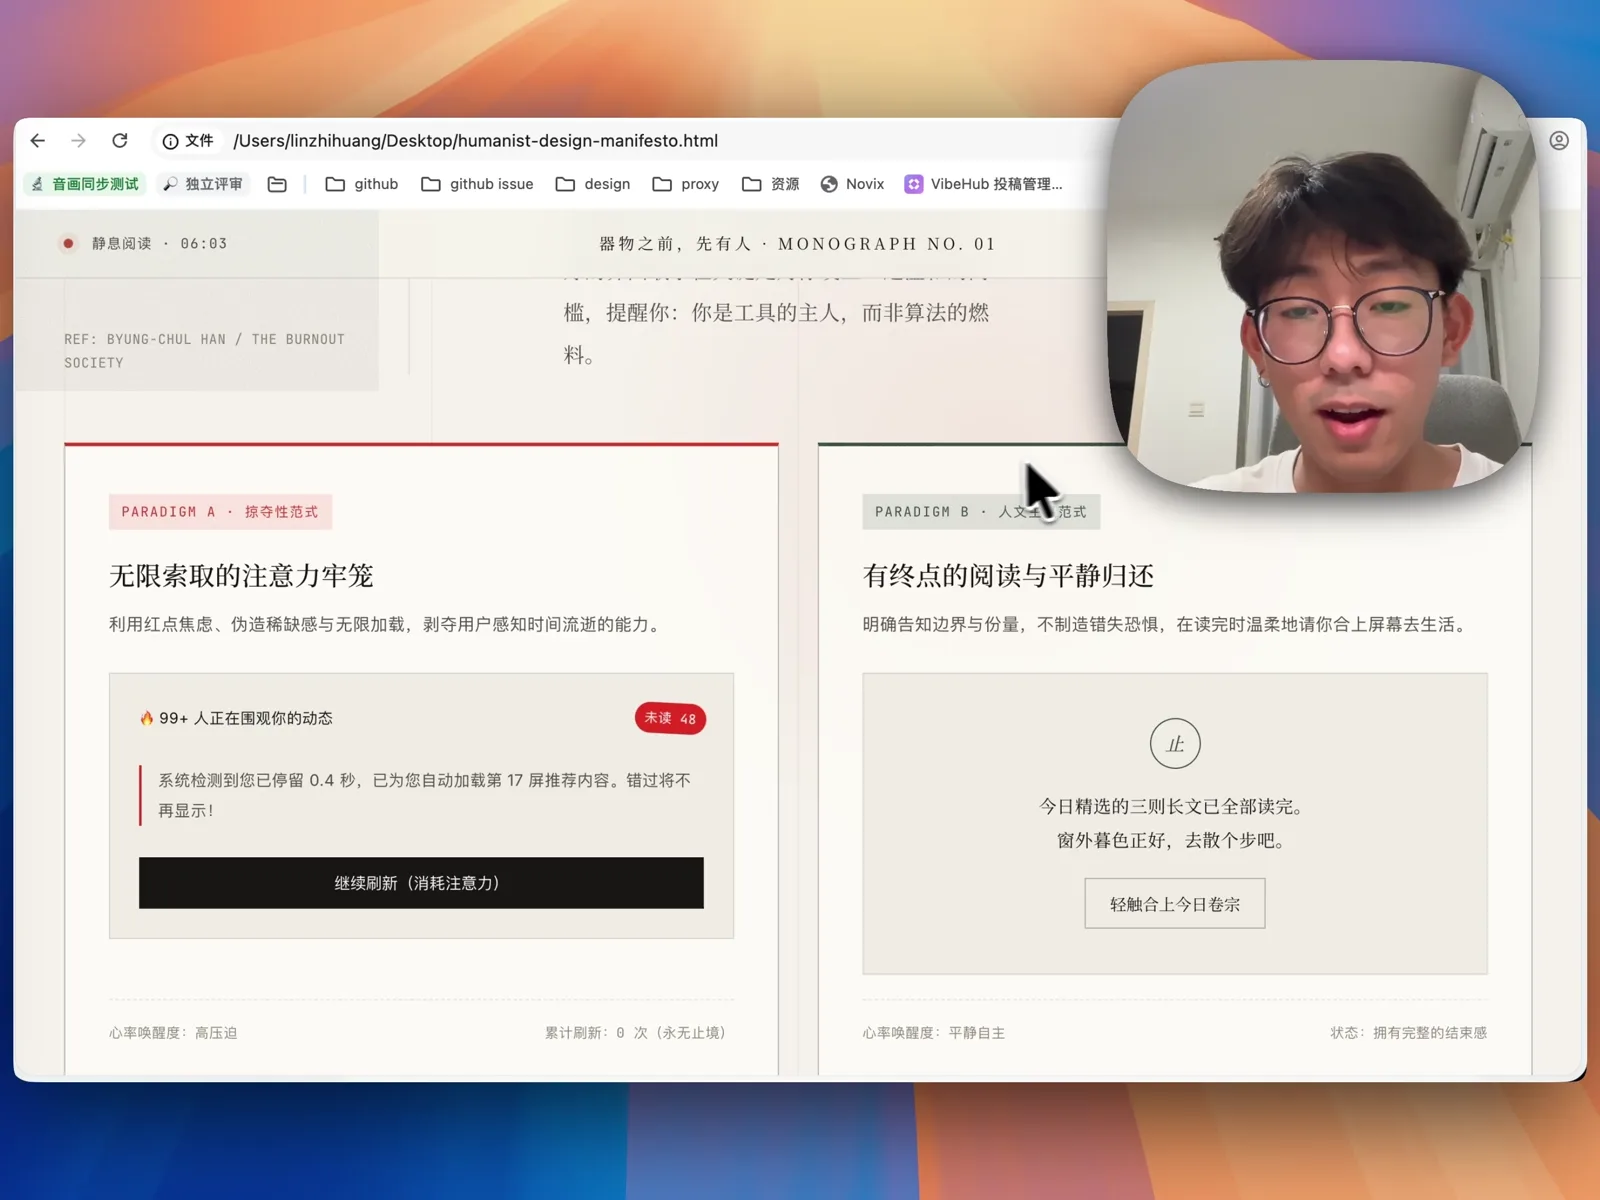Expand the proxy bookmark folder
1600x1200 pixels.
[x=686, y=184]
